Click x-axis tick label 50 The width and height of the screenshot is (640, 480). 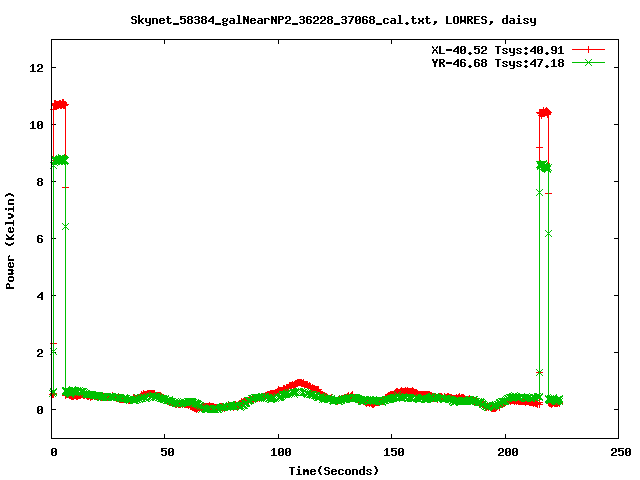(x=167, y=452)
